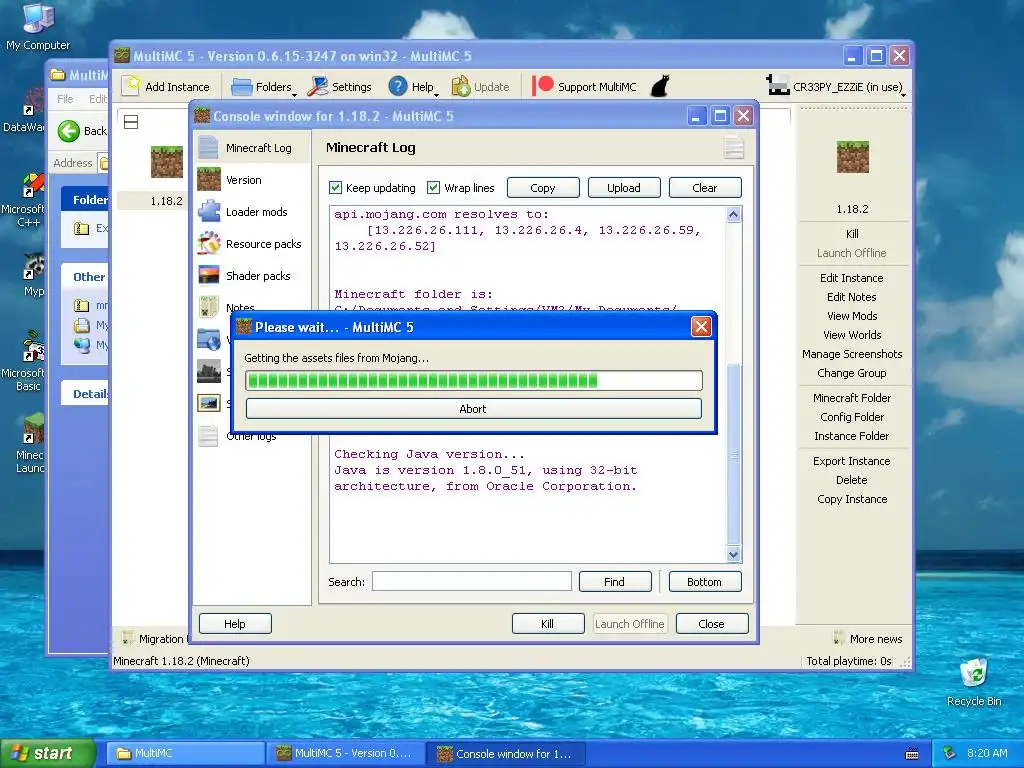The image size is (1024, 768).
Task: Open the Folders dropdown in MultiMC toolbar
Action: pos(263,87)
